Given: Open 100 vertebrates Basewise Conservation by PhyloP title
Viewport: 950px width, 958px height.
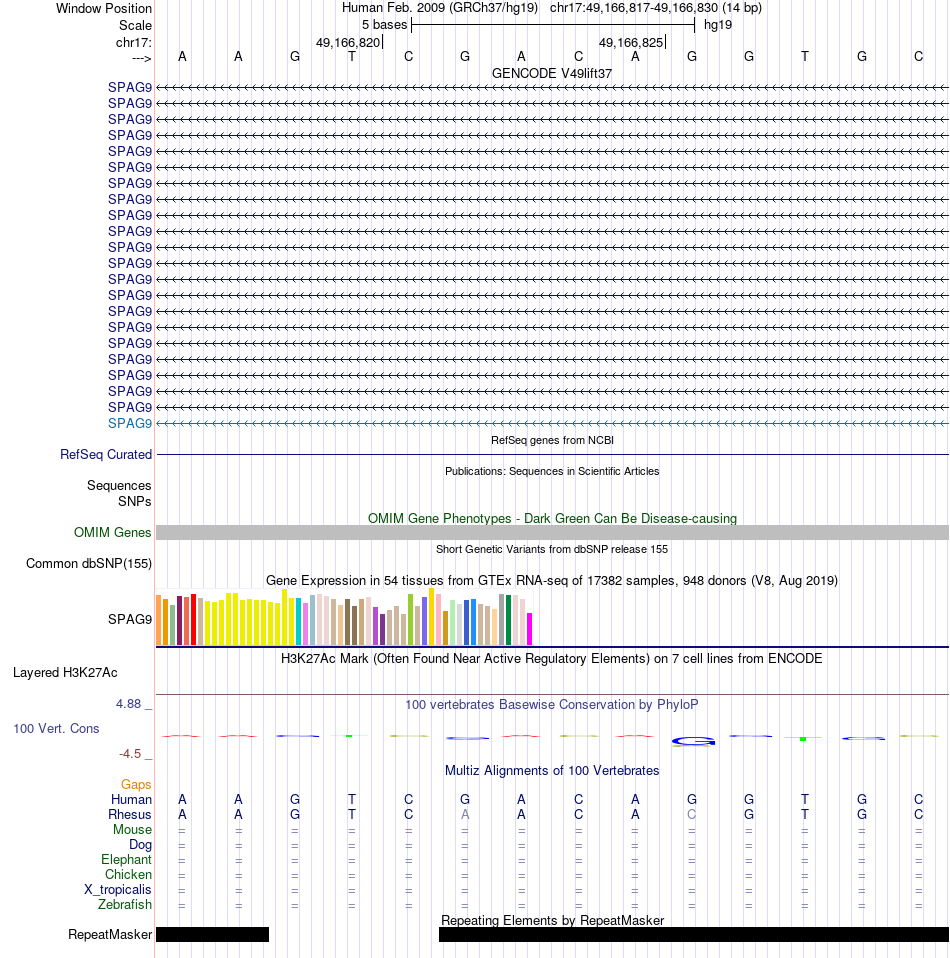Looking at the screenshot, I should 552,704.
